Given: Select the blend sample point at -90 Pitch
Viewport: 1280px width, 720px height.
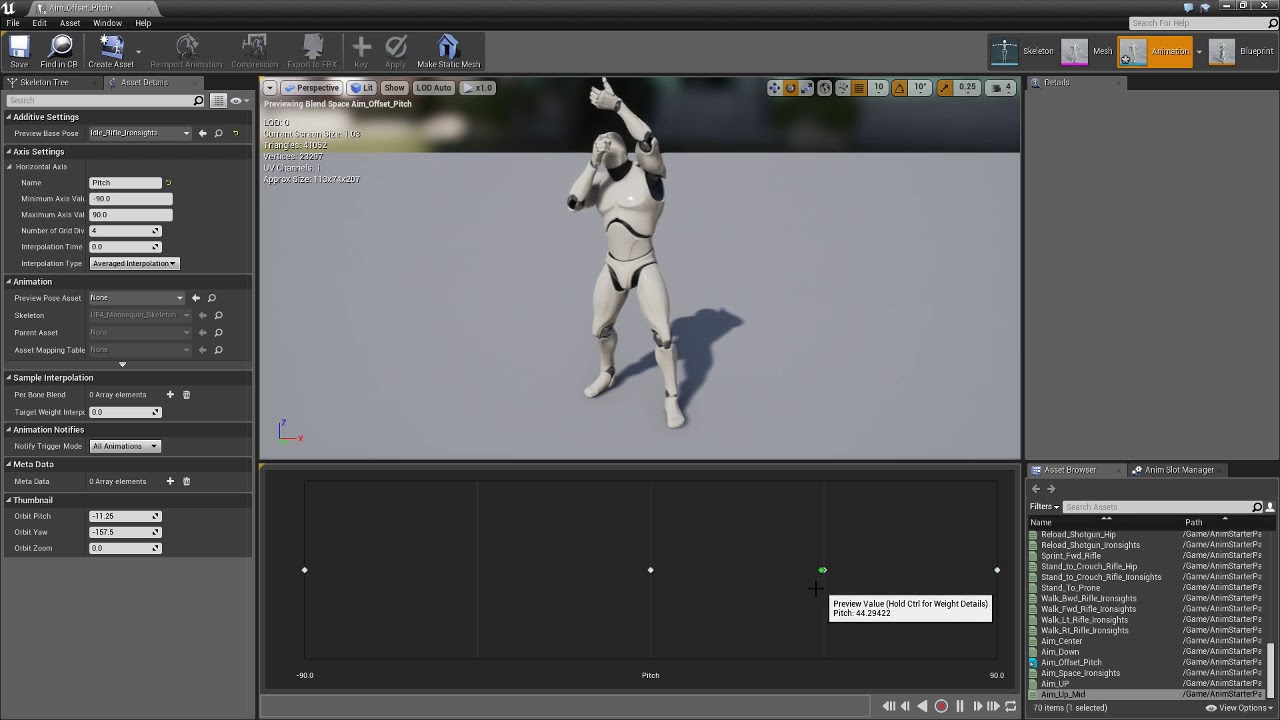Looking at the screenshot, I should point(305,571).
